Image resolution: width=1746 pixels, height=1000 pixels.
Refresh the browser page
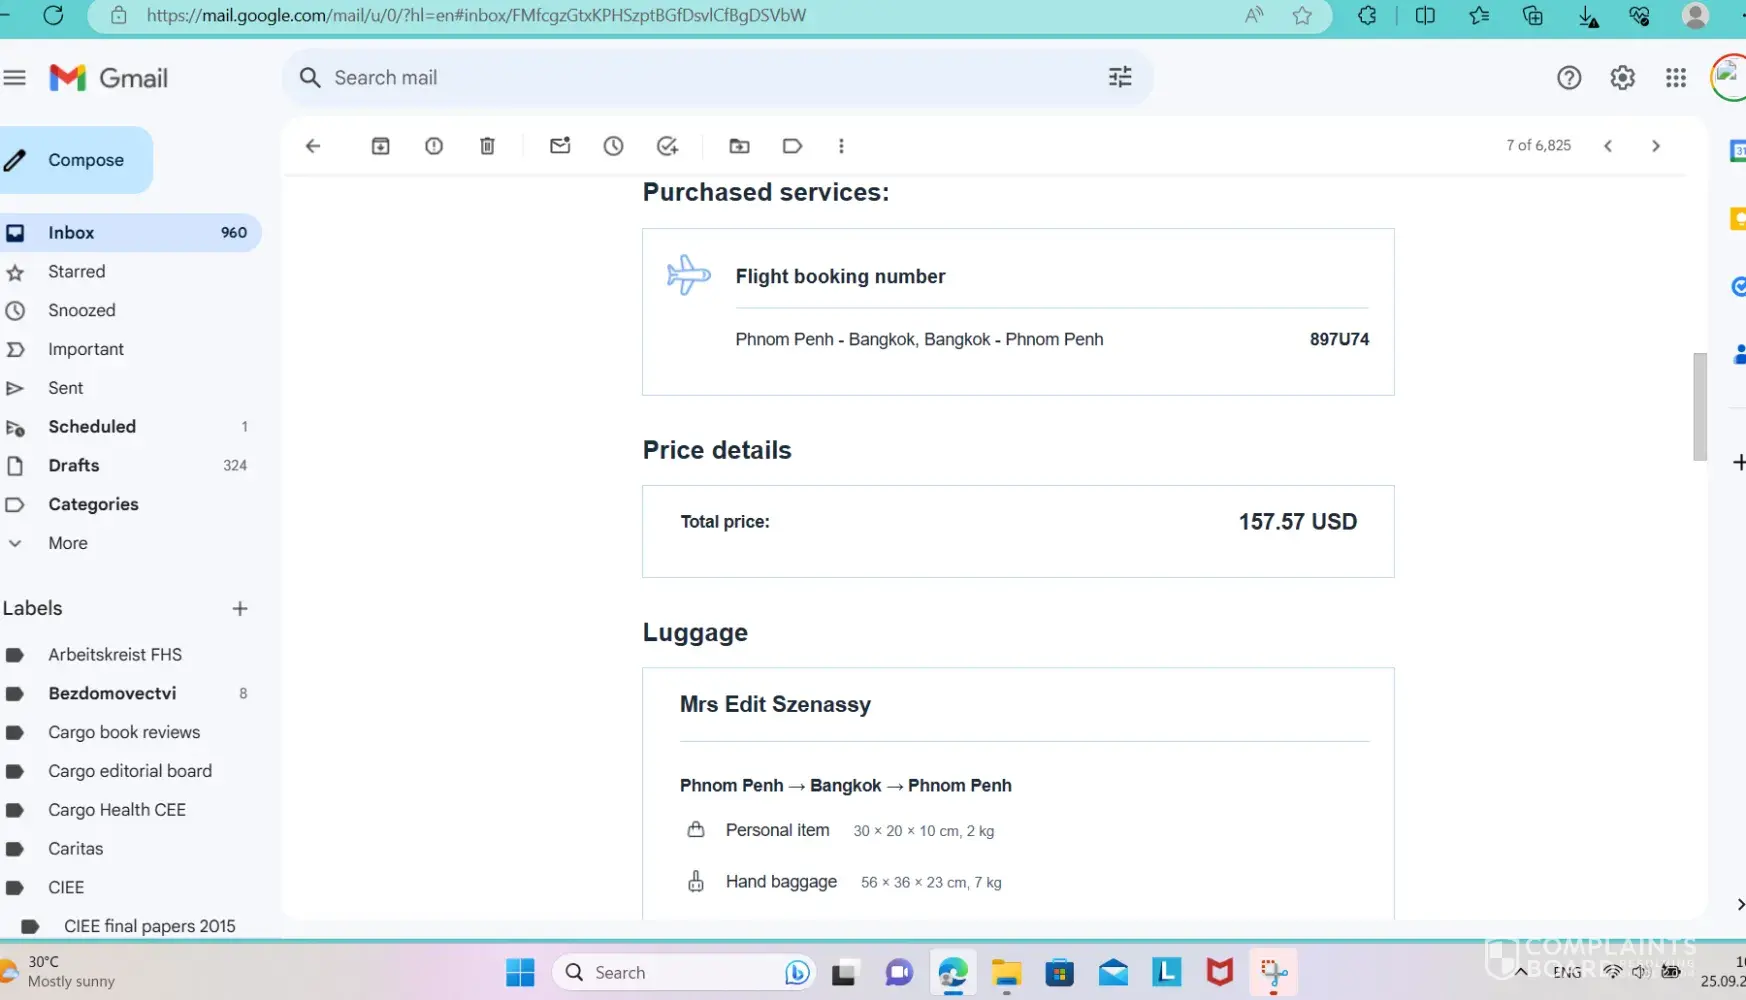[x=53, y=15]
